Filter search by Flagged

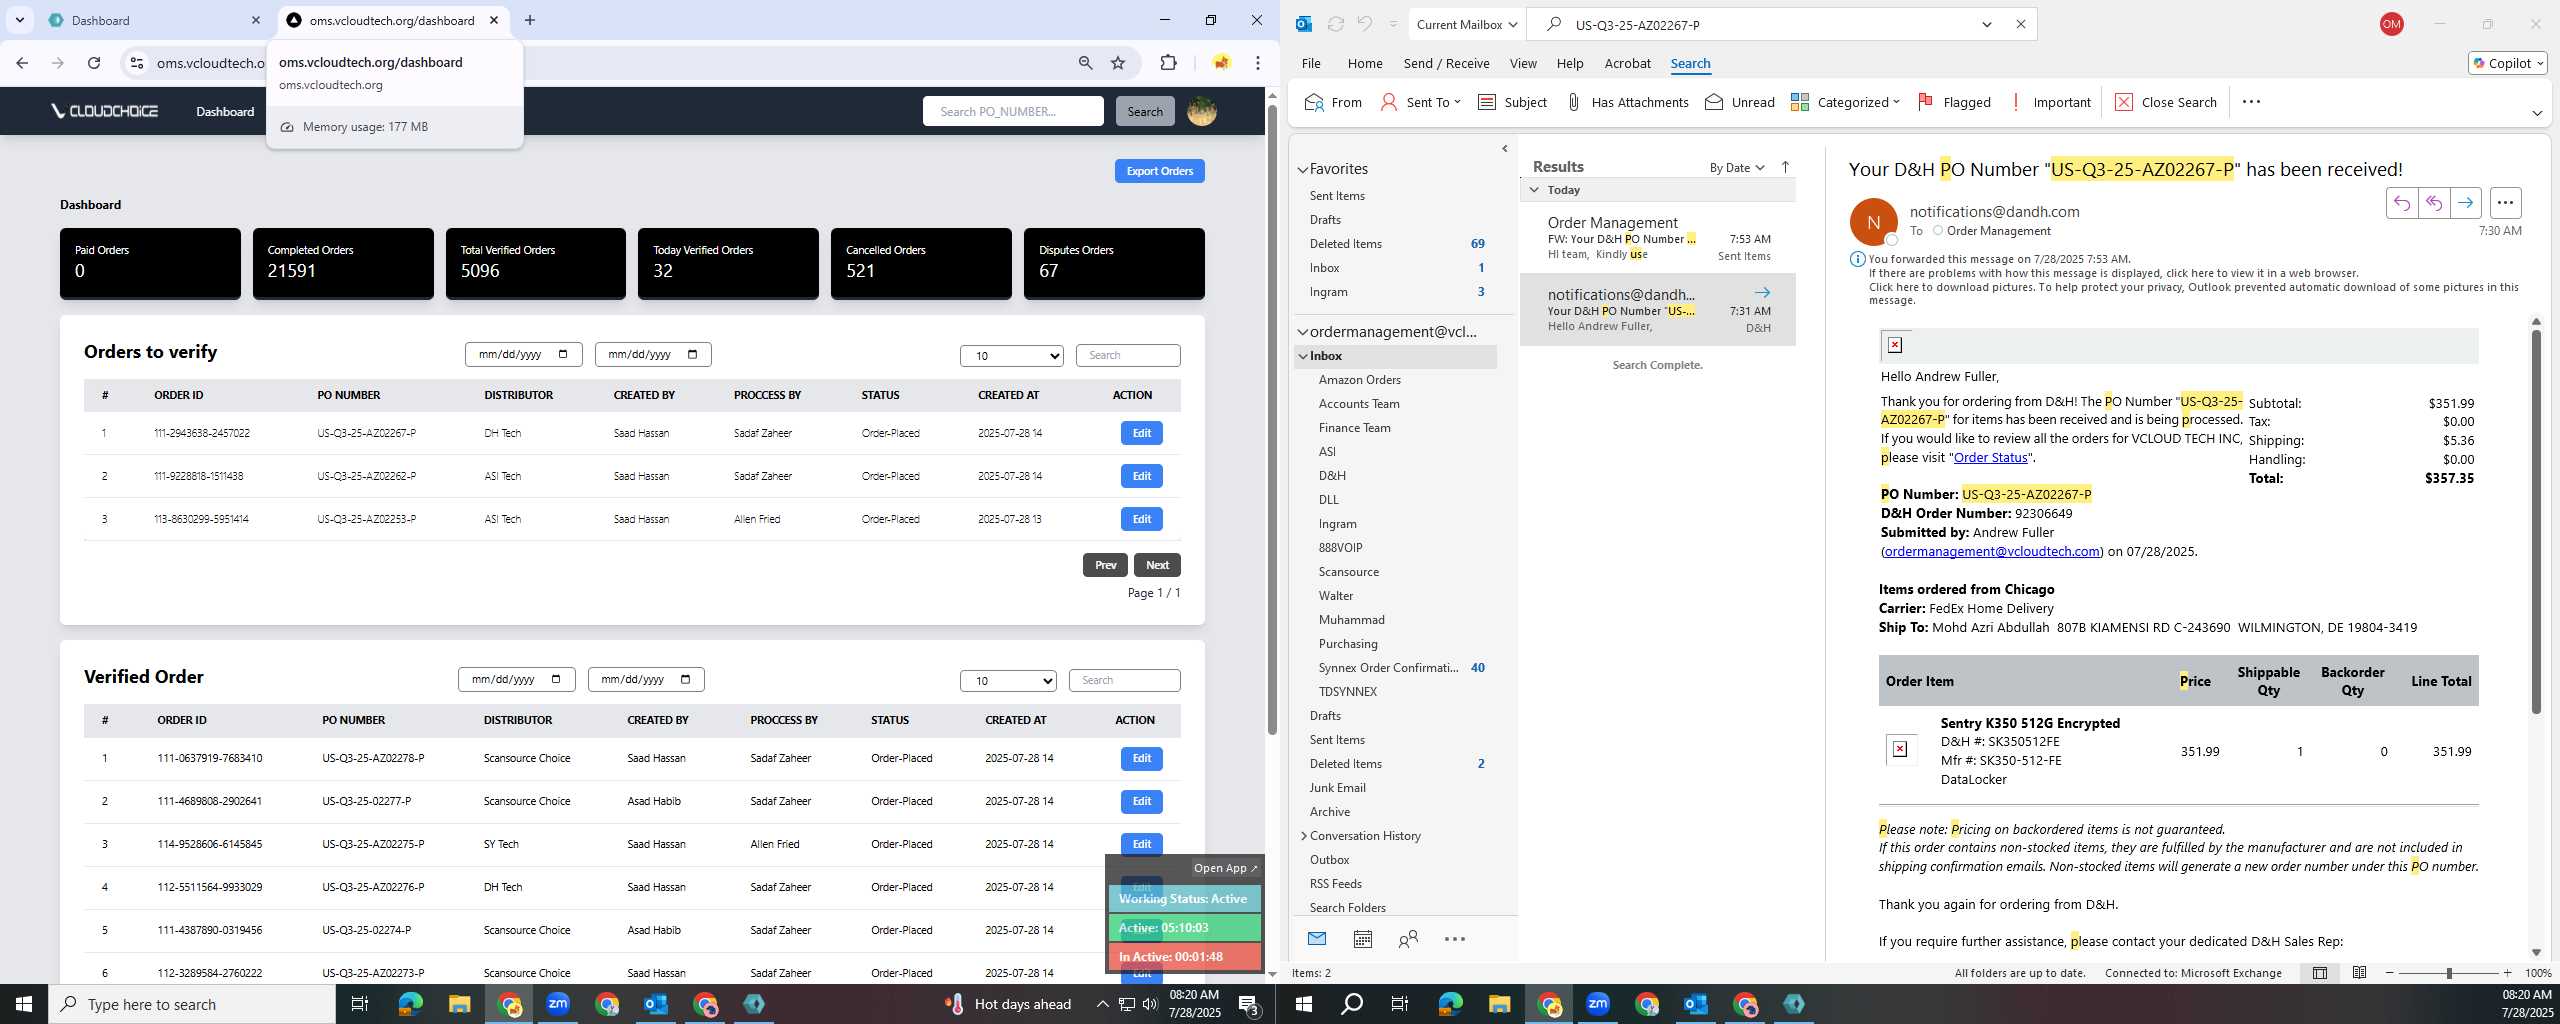(1954, 102)
